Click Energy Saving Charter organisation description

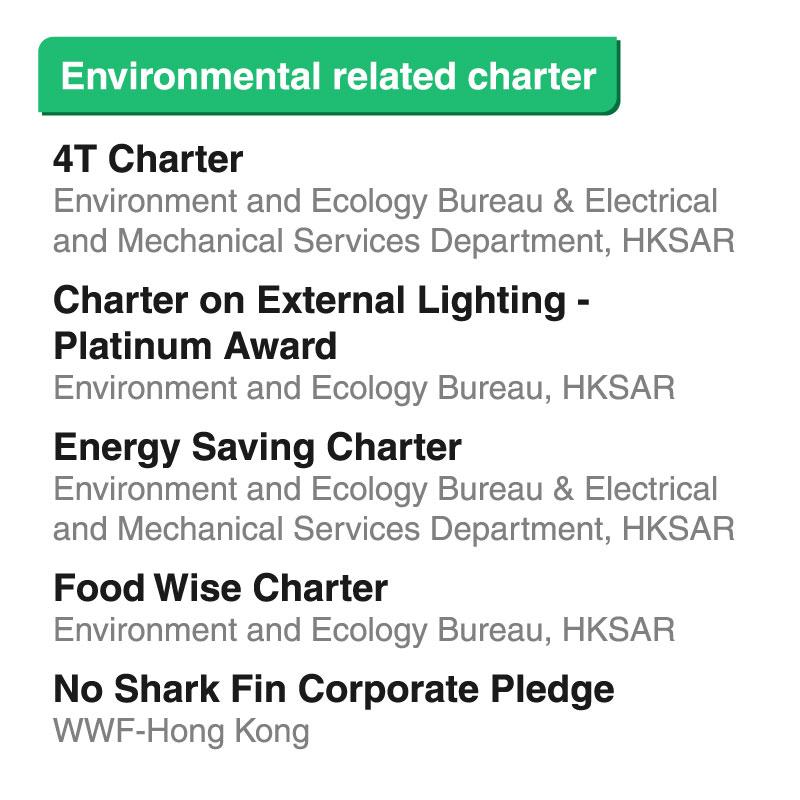click(x=393, y=509)
